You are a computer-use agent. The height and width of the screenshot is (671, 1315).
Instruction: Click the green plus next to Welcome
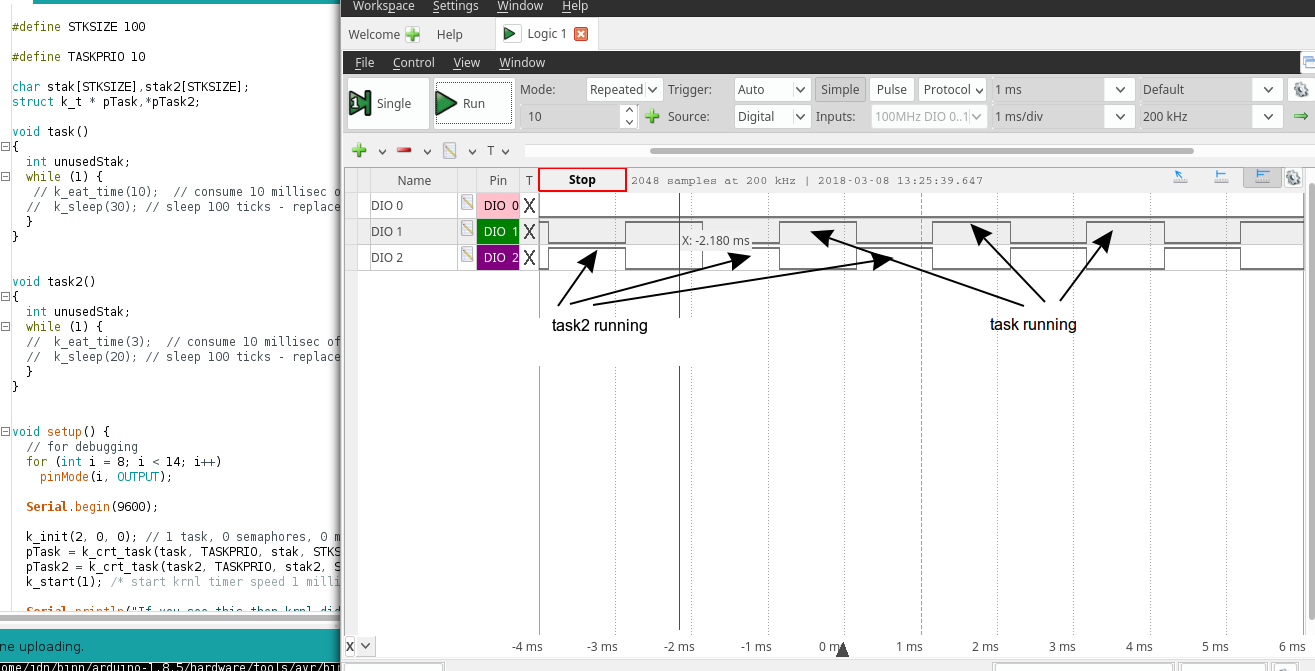click(x=412, y=34)
